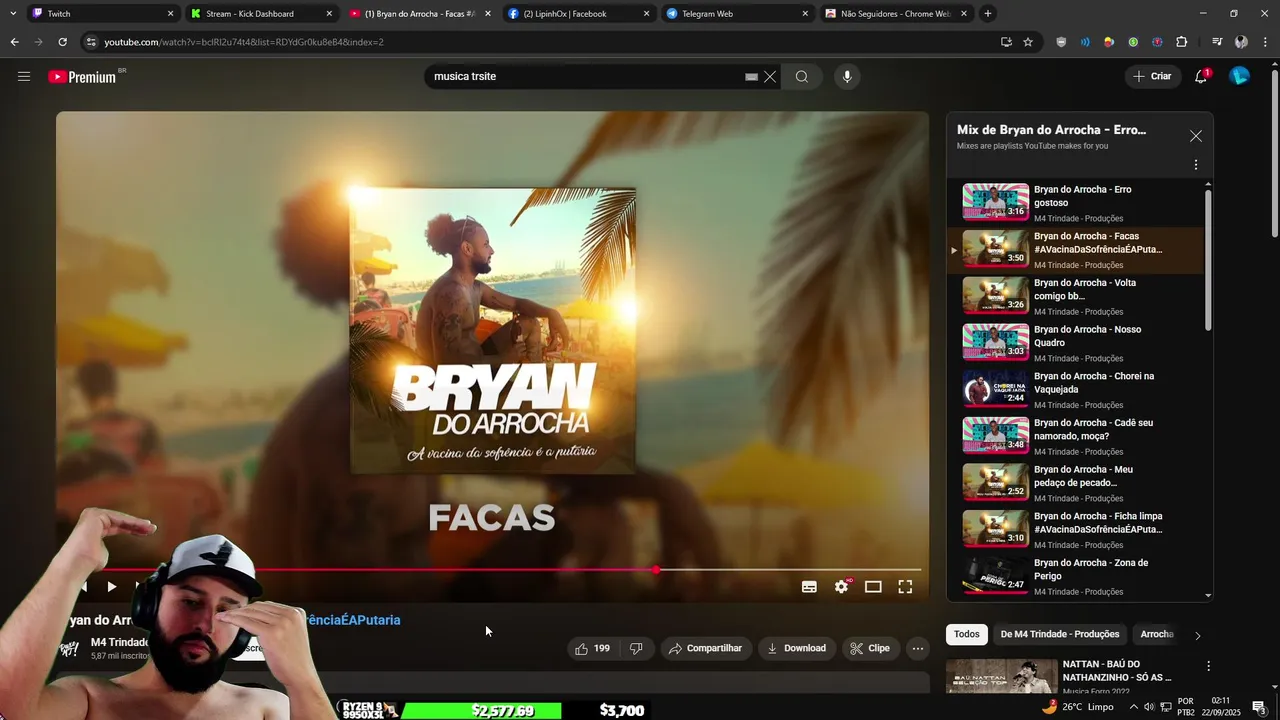Switch to the Twitch browser tab
Image resolution: width=1280 pixels, height=720 pixels.
(103, 14)
